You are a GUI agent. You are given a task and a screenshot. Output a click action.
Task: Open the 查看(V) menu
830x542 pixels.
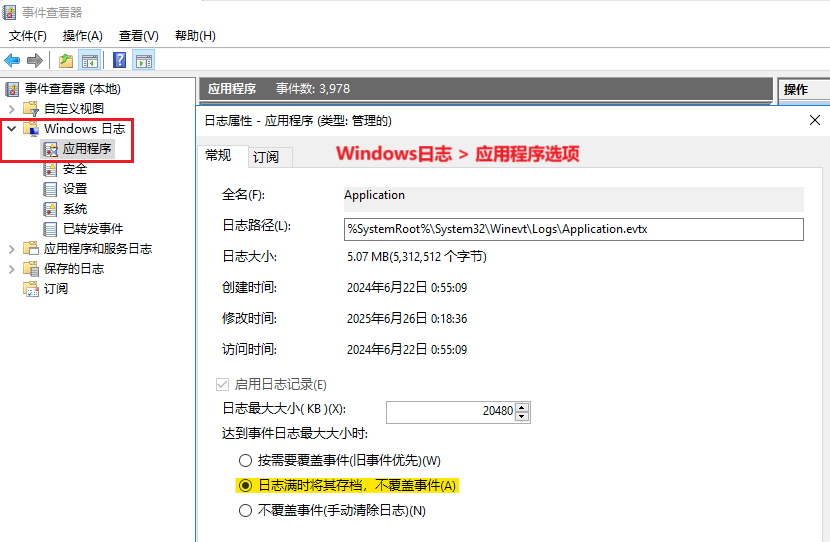[x=139, y=36]
